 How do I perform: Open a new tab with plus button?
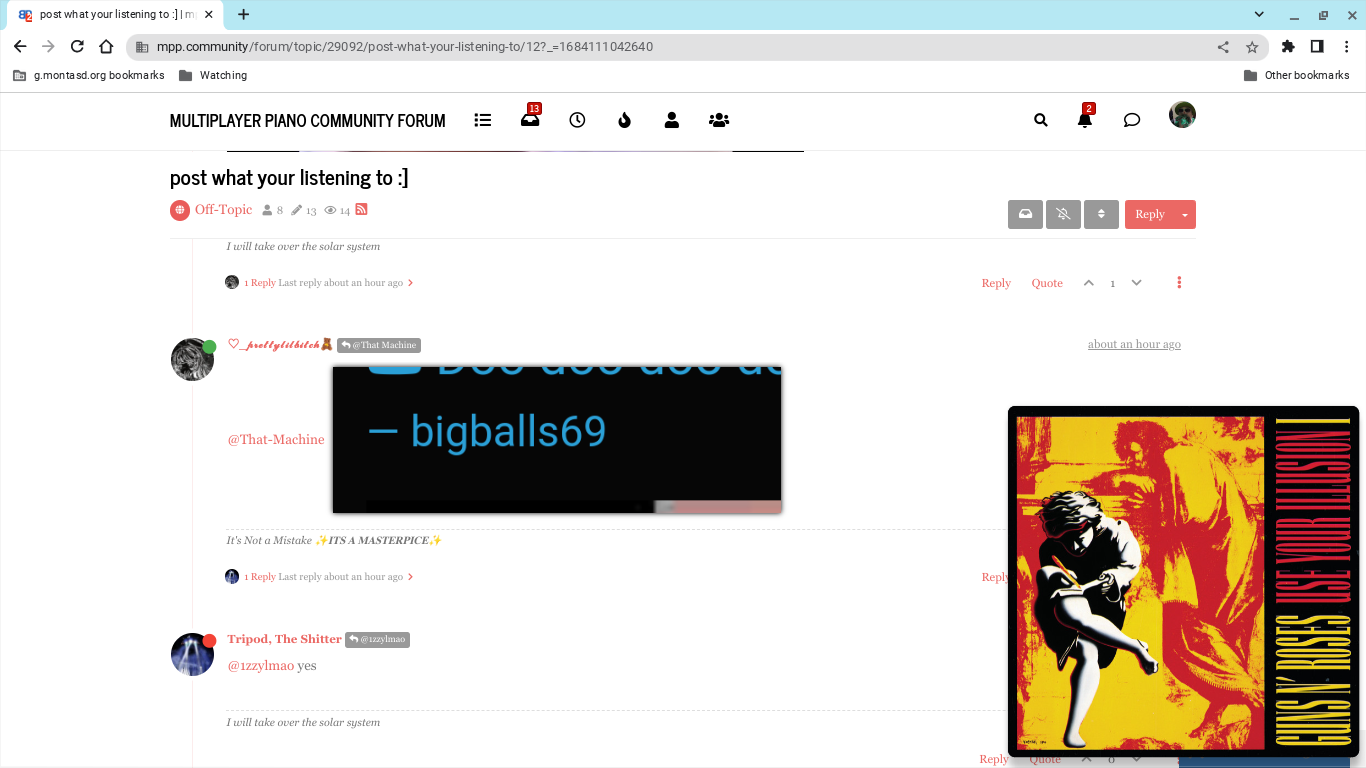(x=243, y=14)
